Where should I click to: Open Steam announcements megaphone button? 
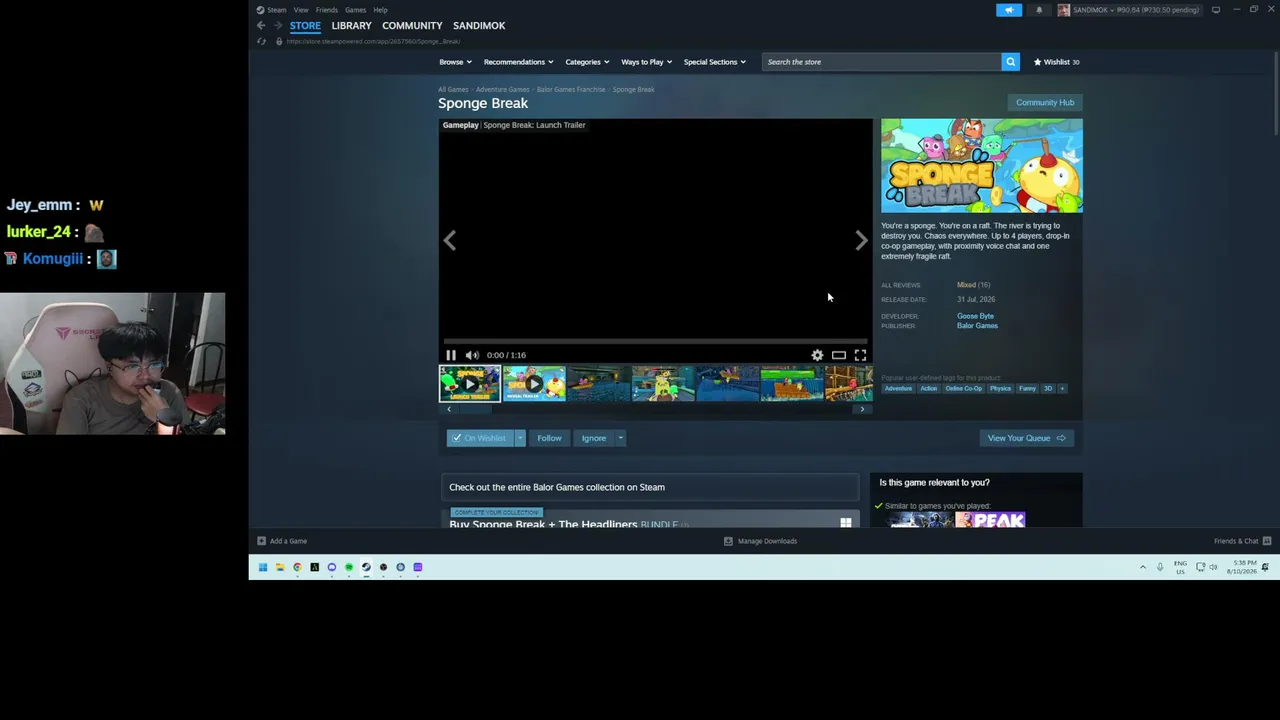pyautogui.click(x=1009, y=10)
